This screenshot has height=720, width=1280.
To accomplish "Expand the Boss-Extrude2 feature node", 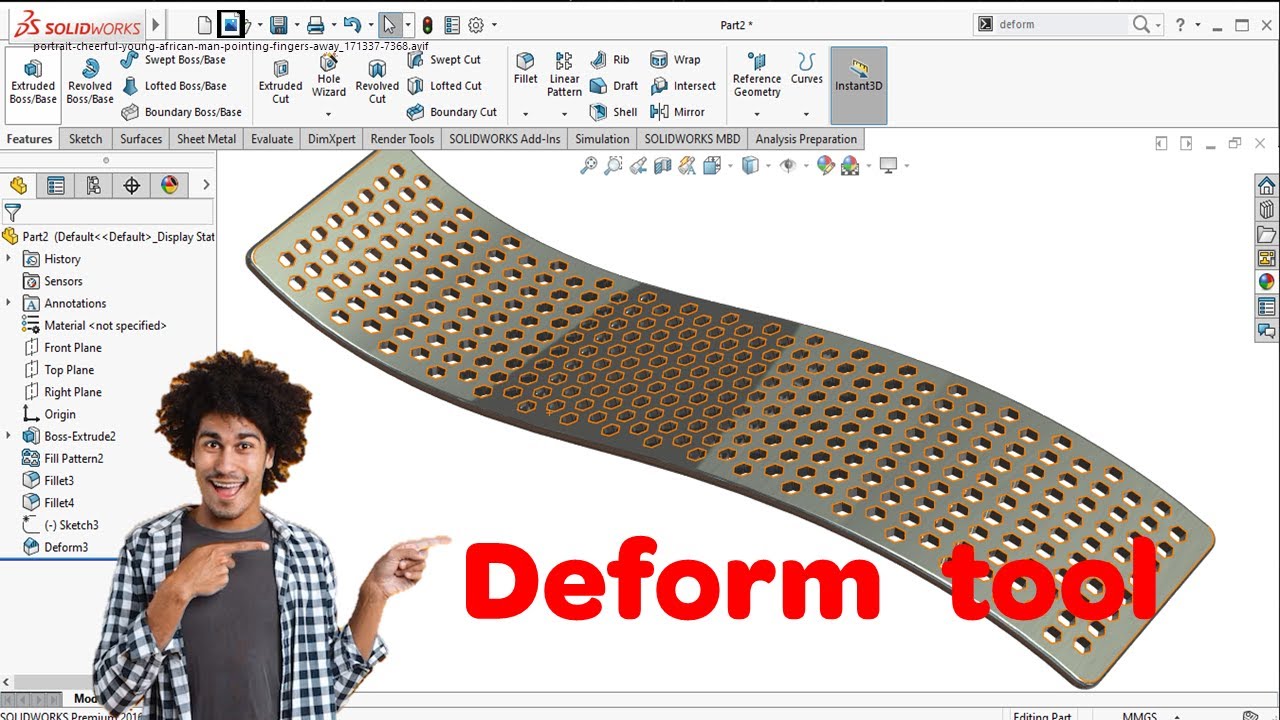I will click(x=9, y=436).
